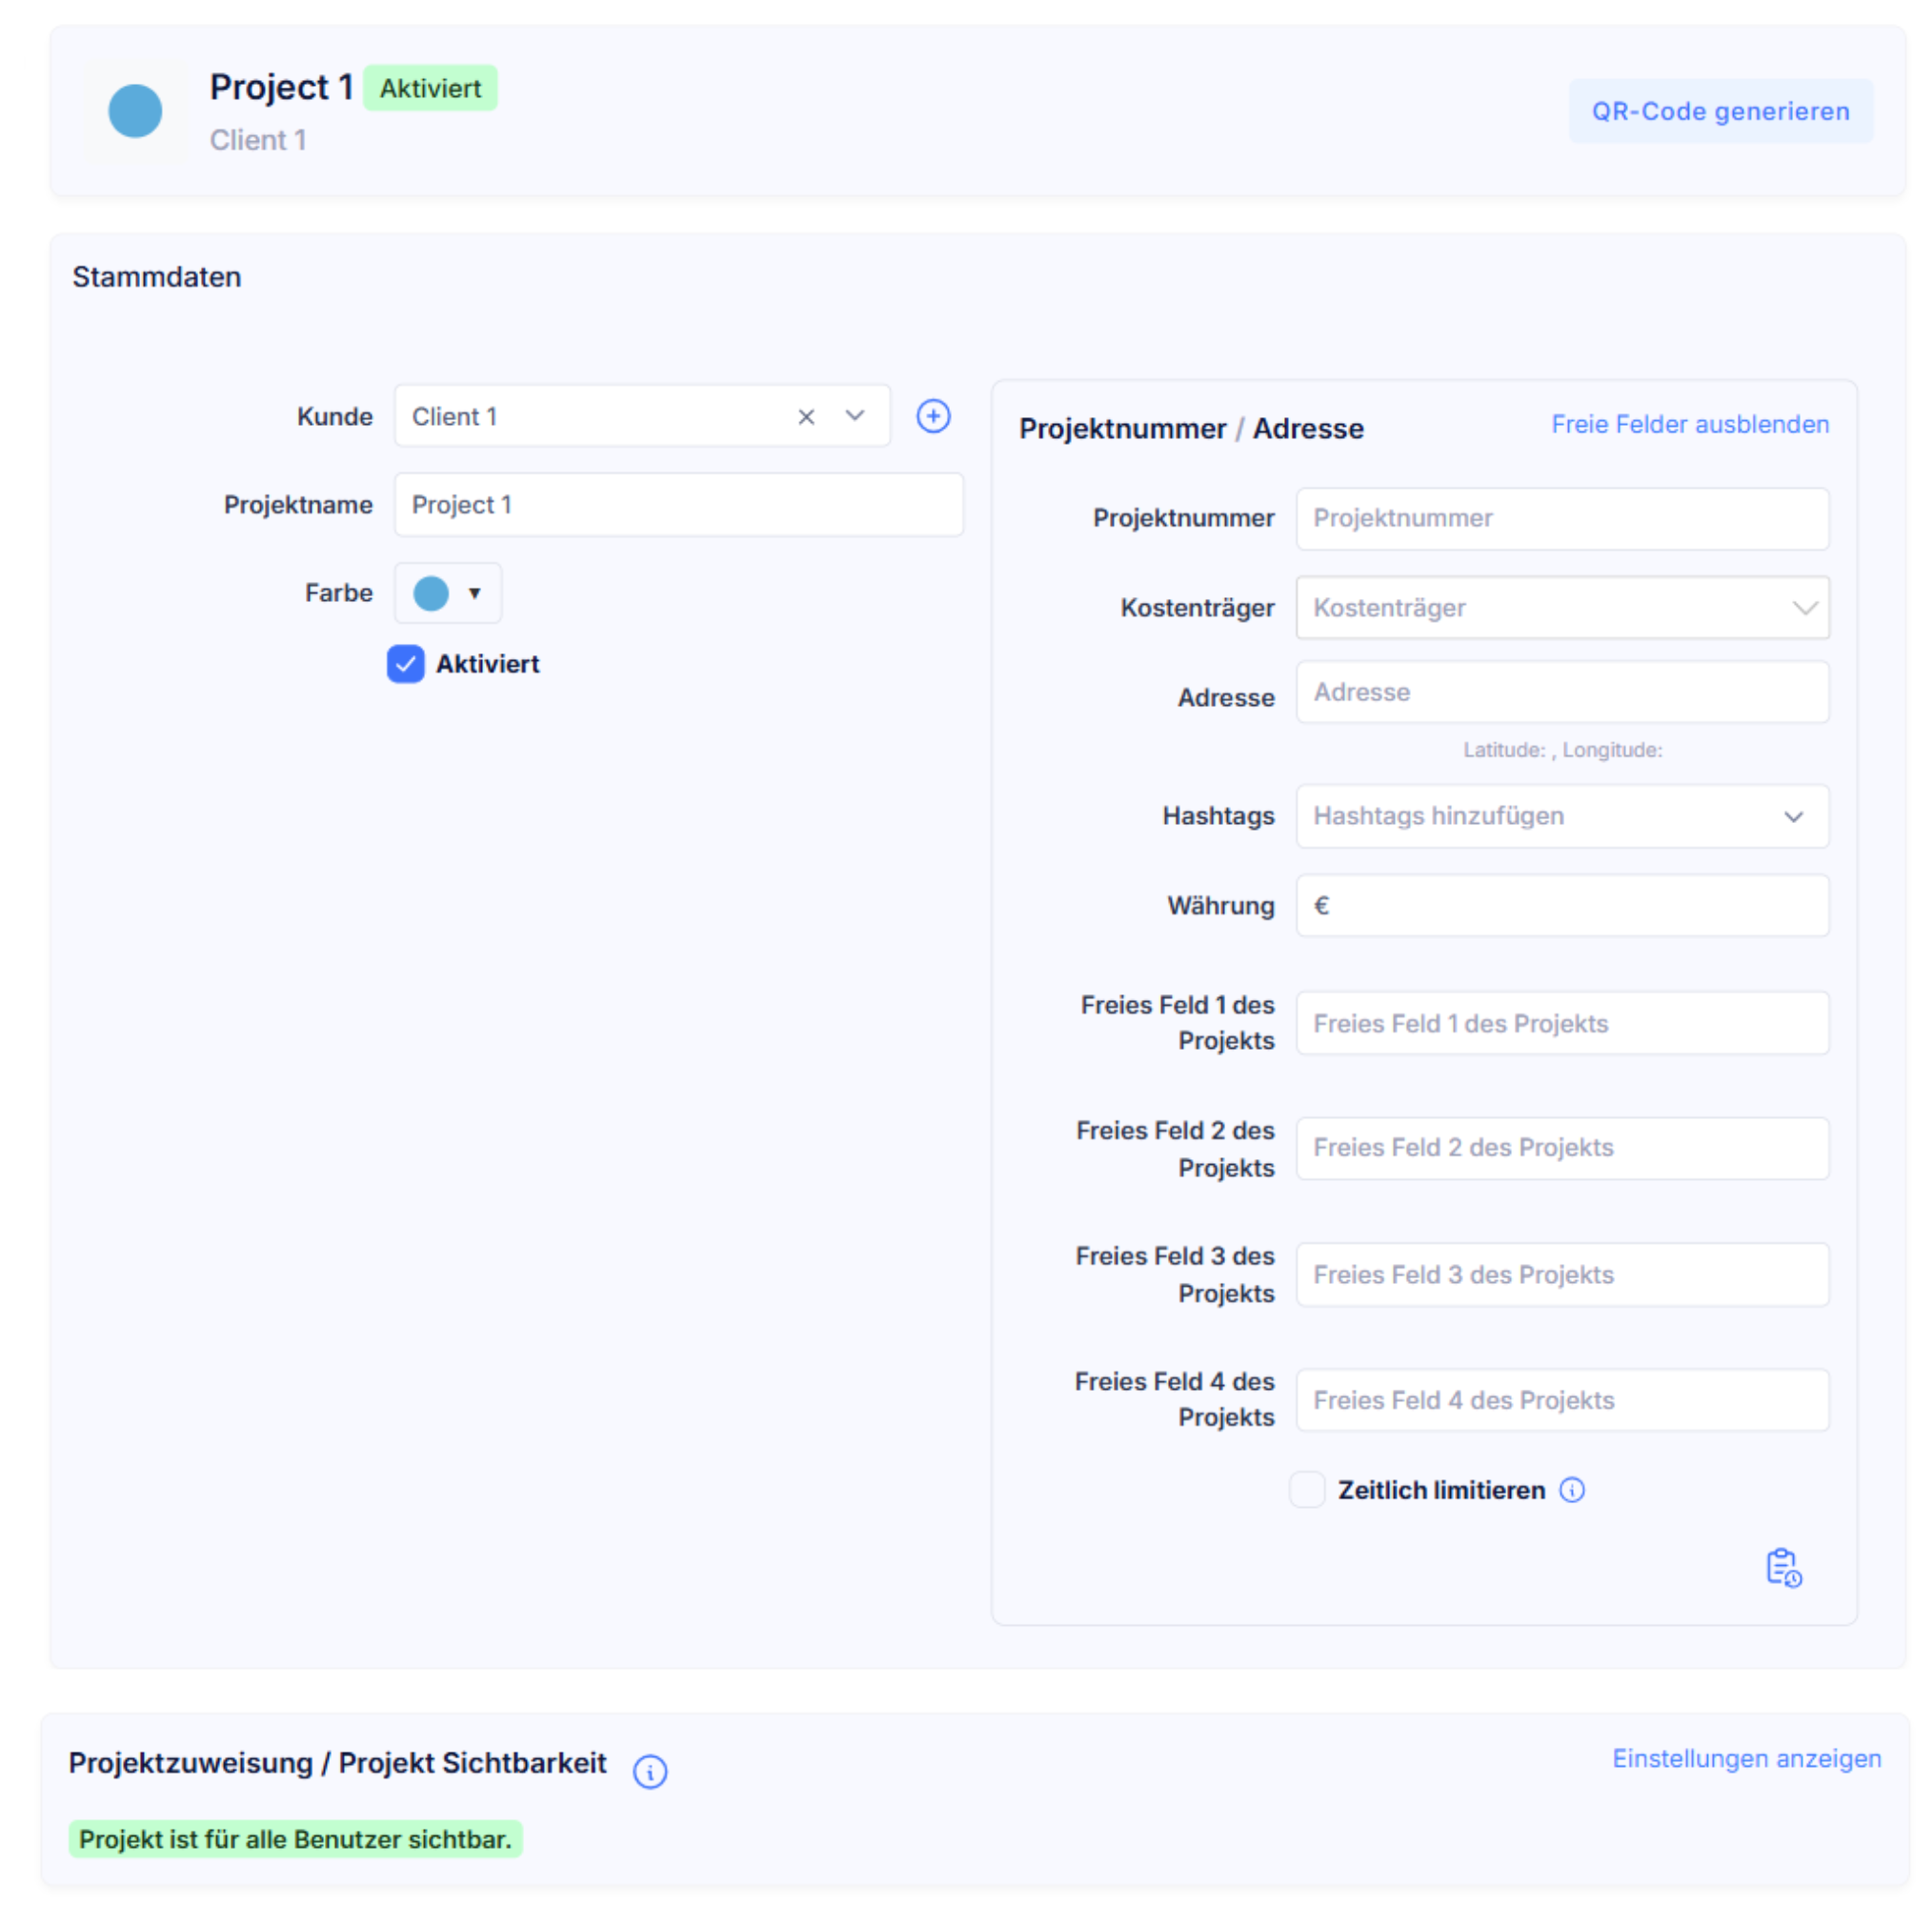Click the QR-Code generieren button
Image resolution: width=1932 pixels, height=1905 pixels.
point(1720,111)
